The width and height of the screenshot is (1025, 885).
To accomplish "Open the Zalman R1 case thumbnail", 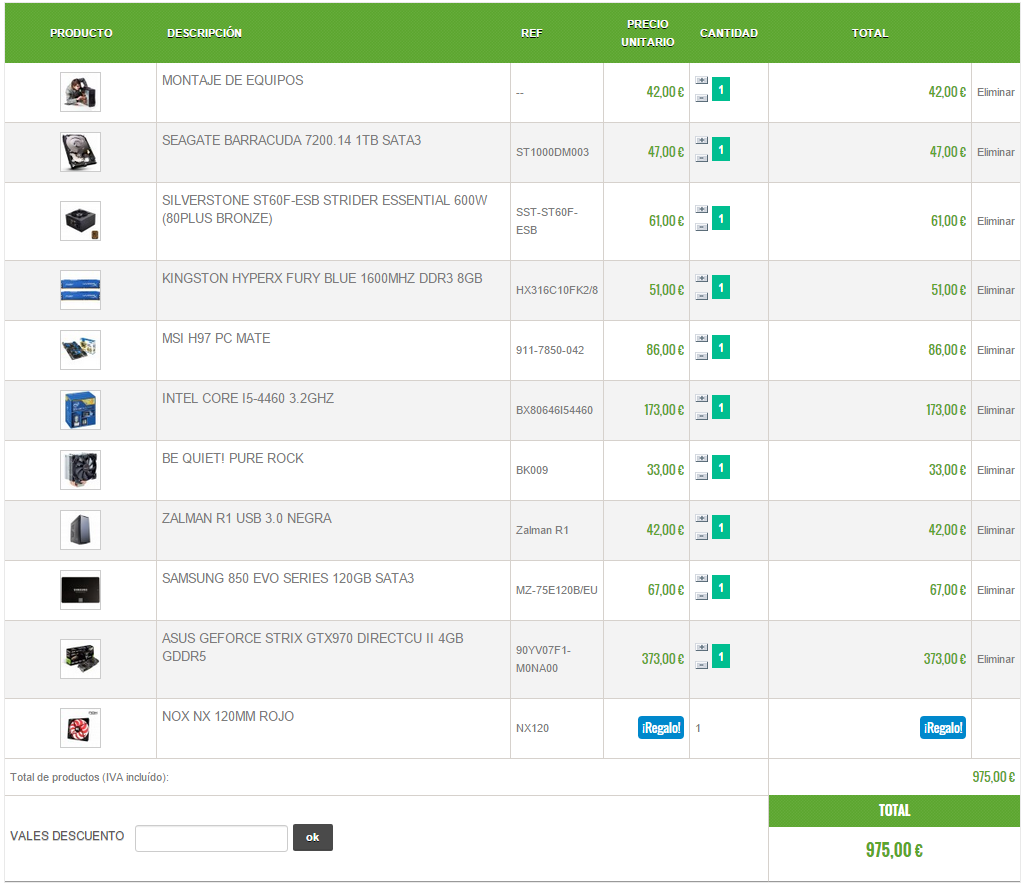I will point(80,530).
